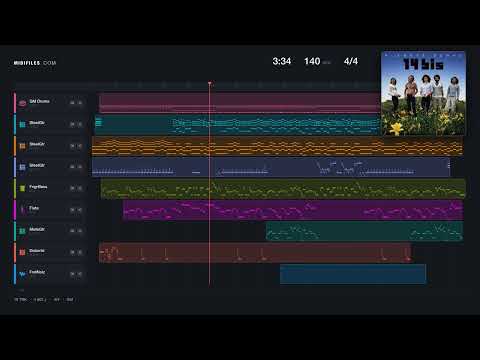480x360 pixels.
Task: Mute the orange SteelGtr track
Action: [x=72, y=146]
